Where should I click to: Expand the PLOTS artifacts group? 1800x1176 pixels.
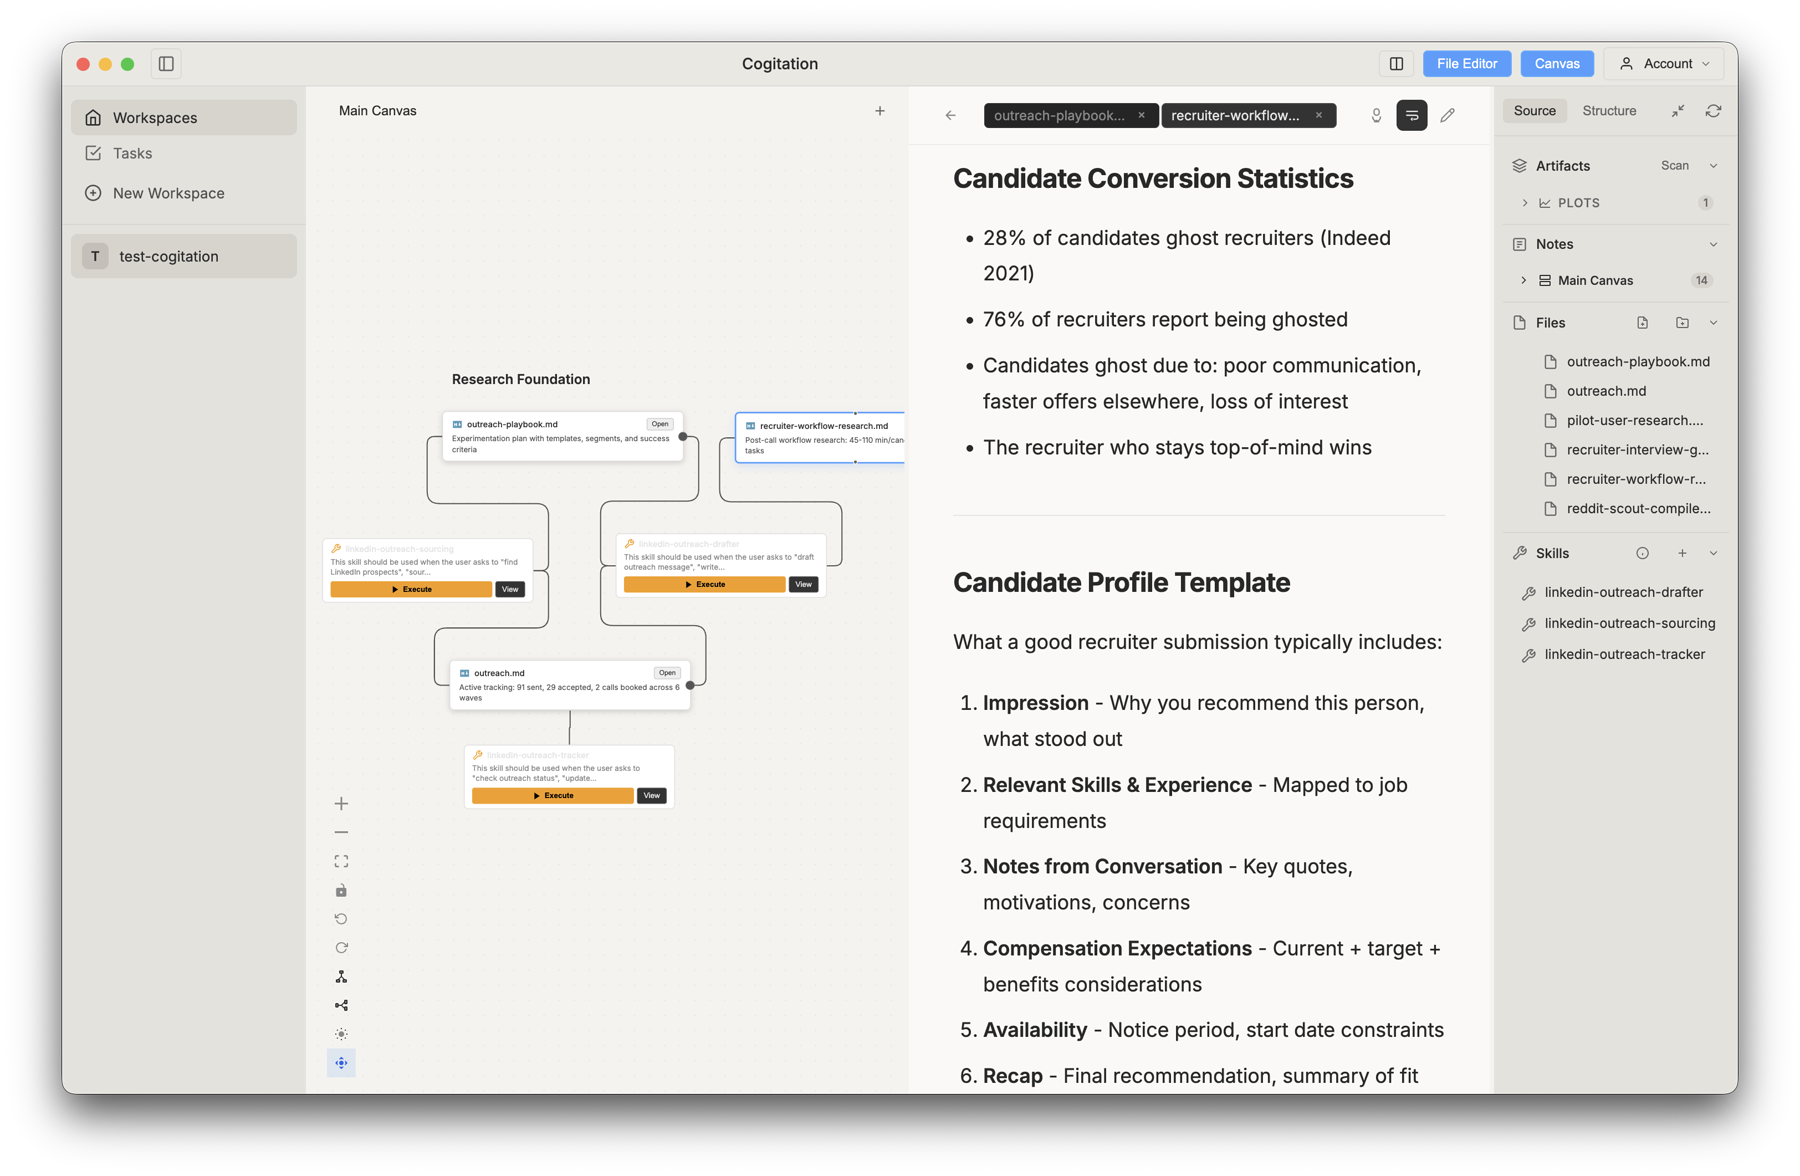point(1524,202)
